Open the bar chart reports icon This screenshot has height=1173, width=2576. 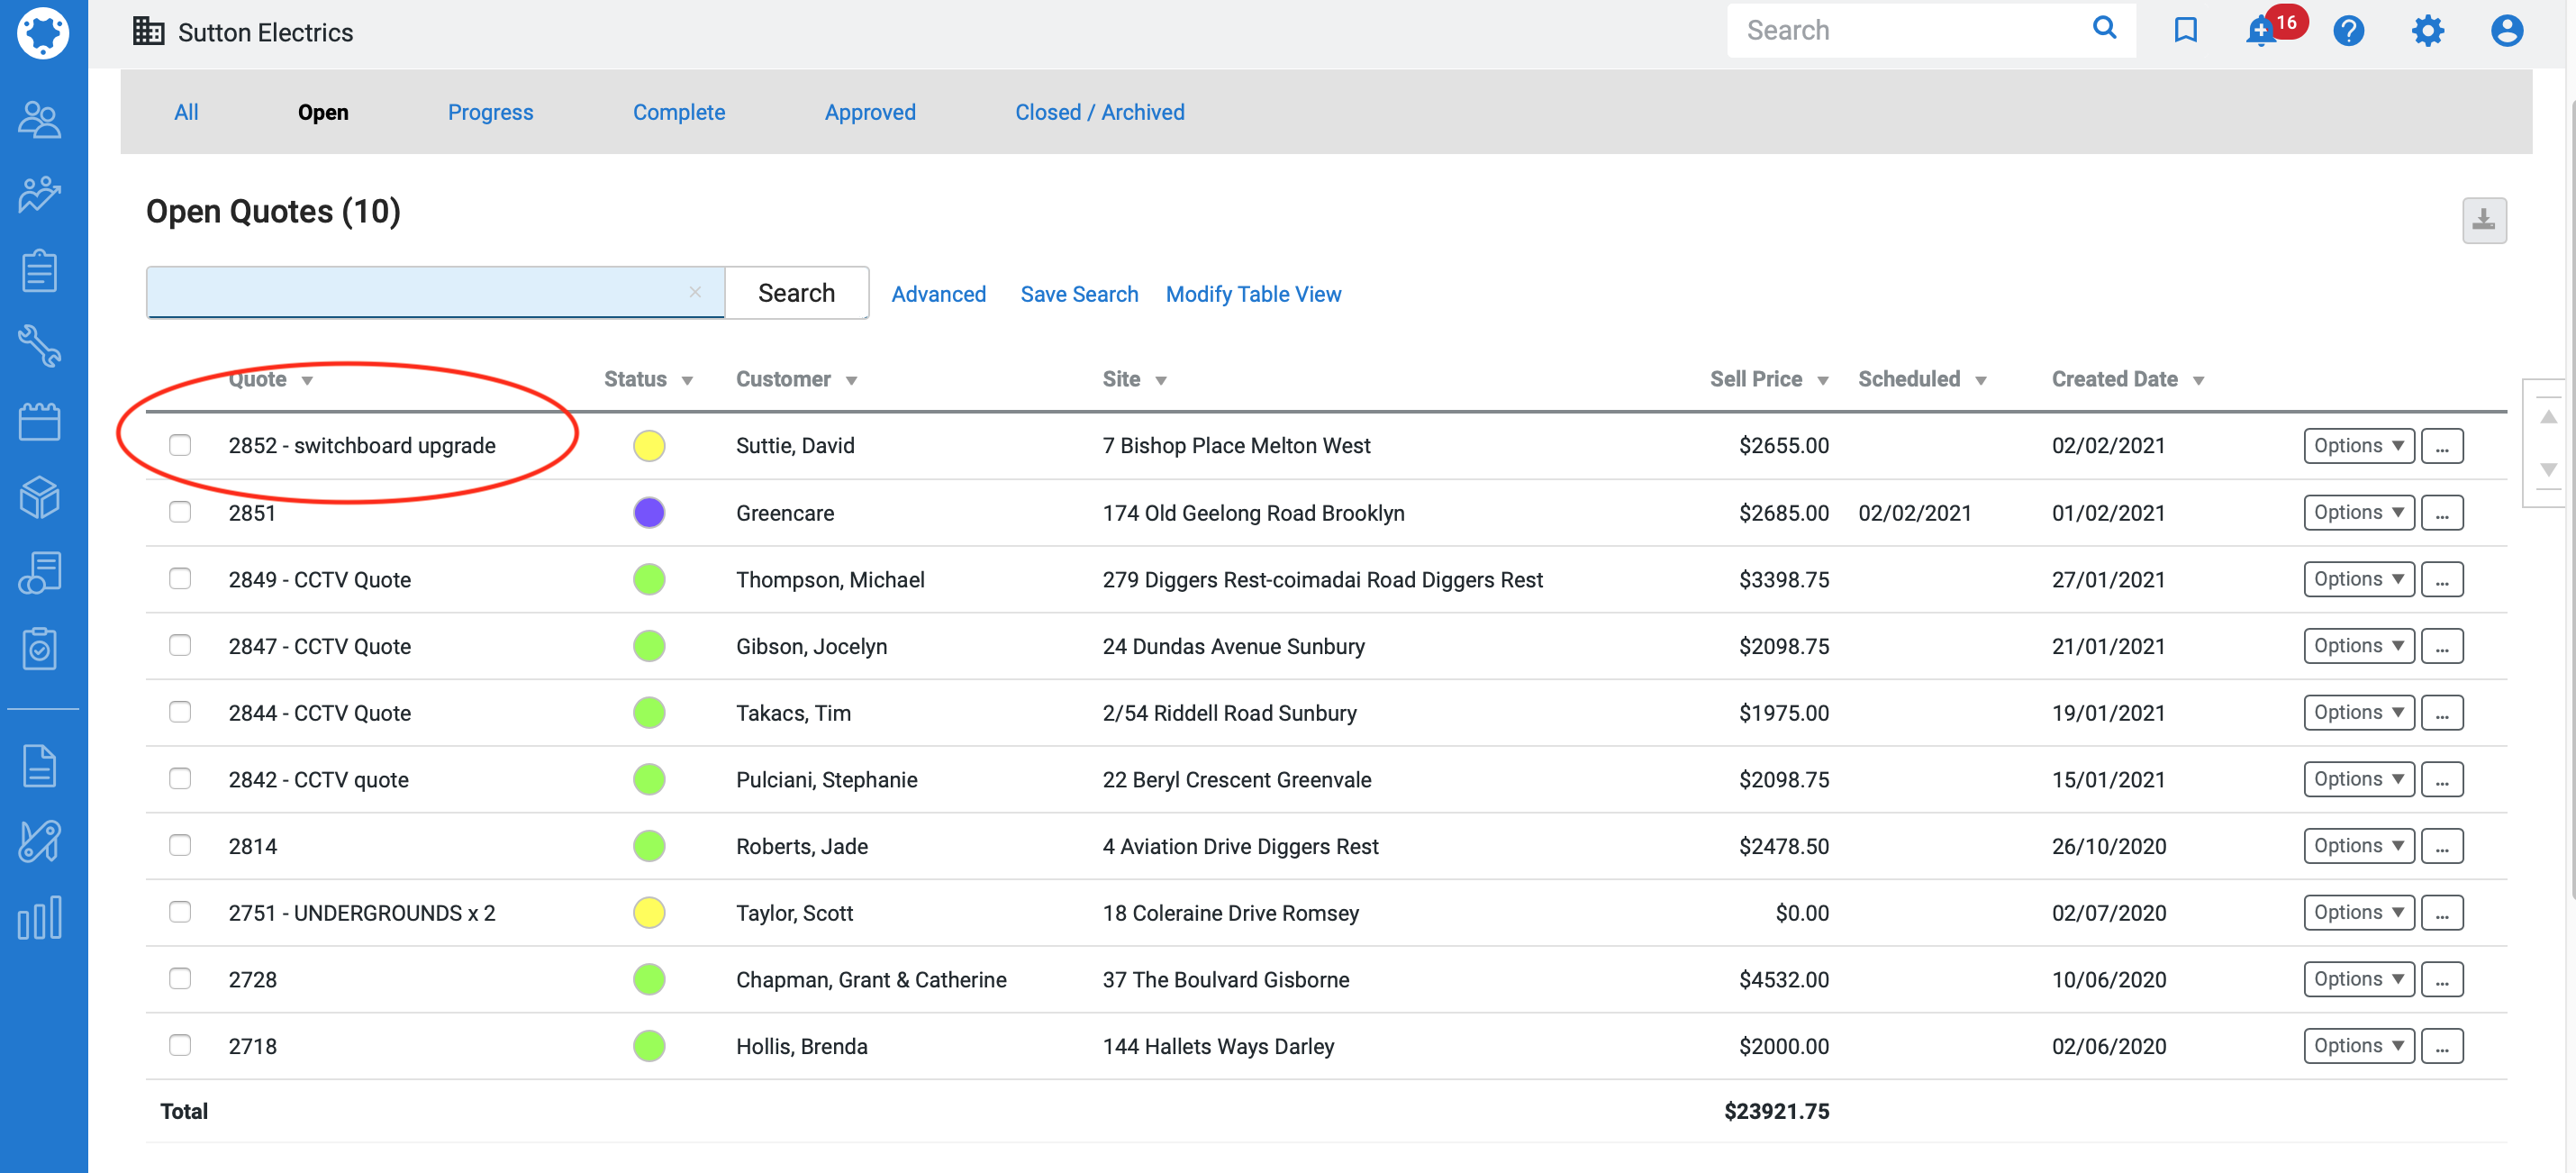[x=40, y=917]
